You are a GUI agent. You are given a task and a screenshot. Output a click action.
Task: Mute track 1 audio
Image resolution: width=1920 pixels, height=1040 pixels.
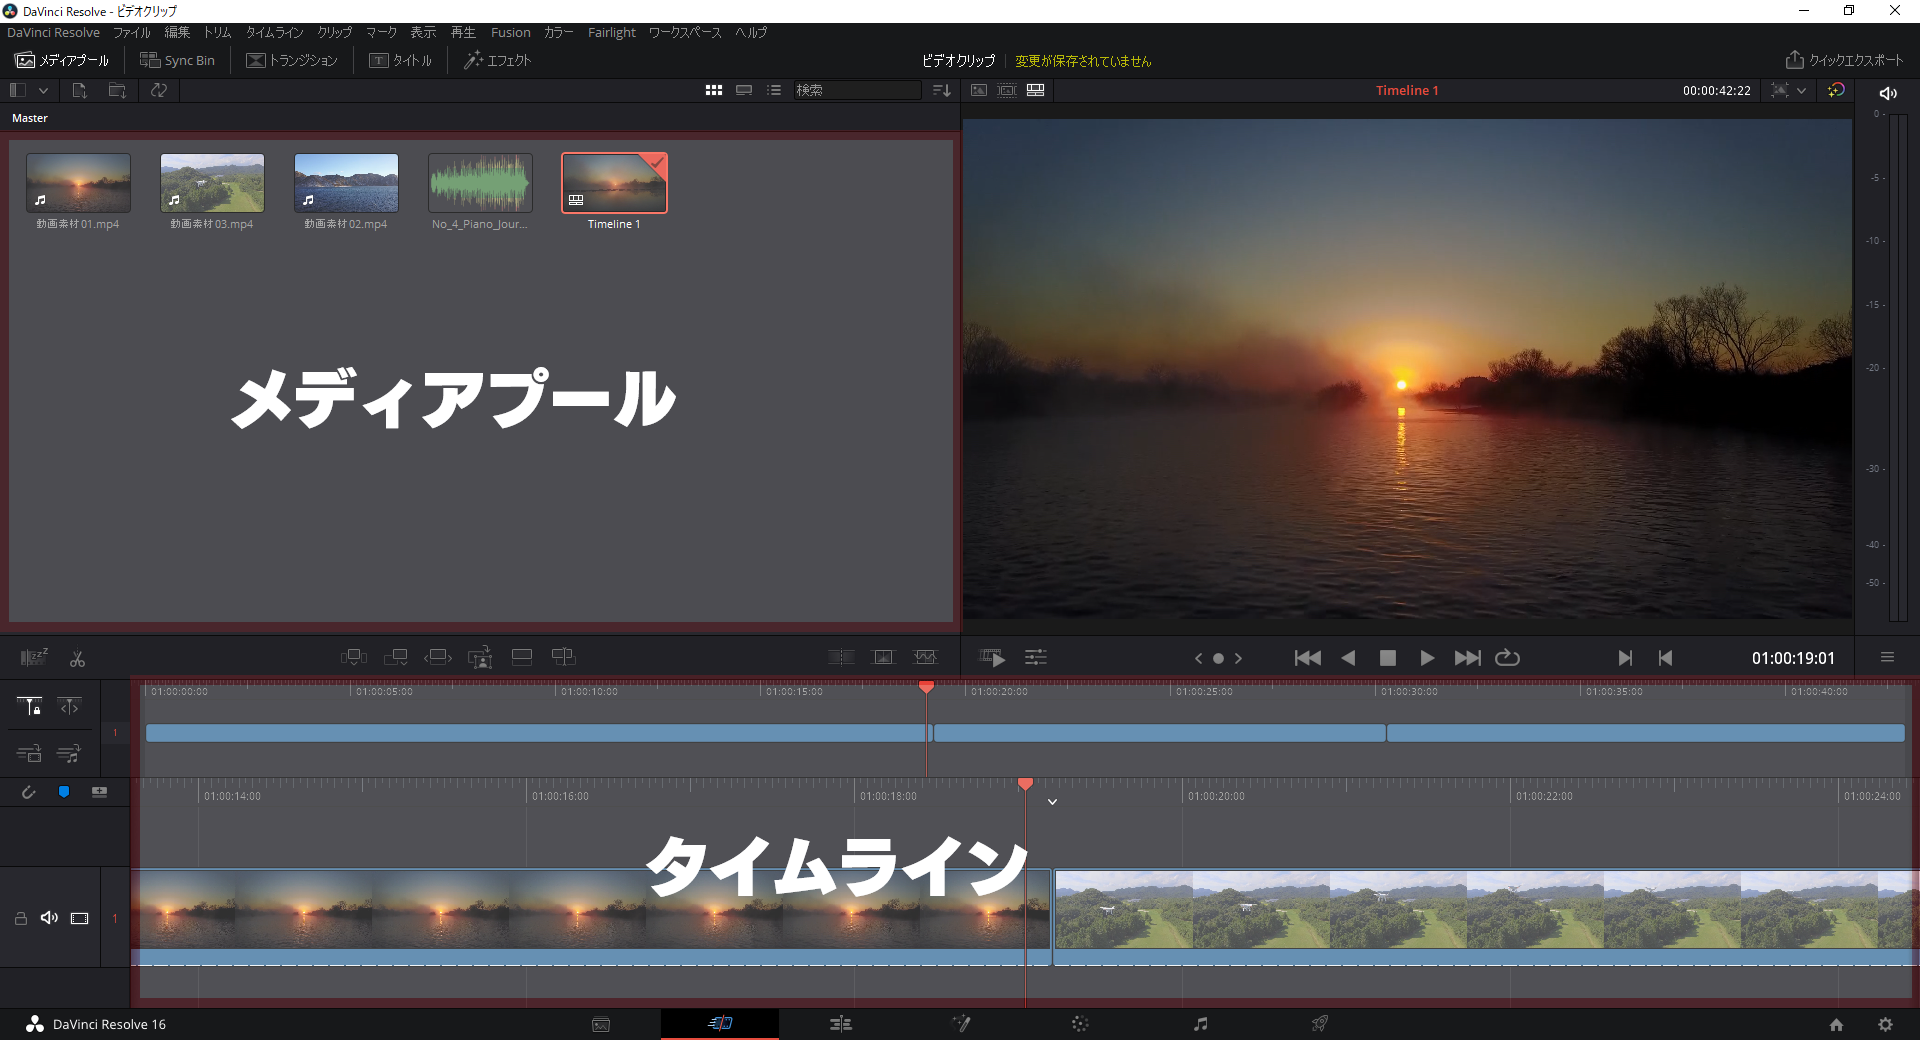tap(49, 918)
